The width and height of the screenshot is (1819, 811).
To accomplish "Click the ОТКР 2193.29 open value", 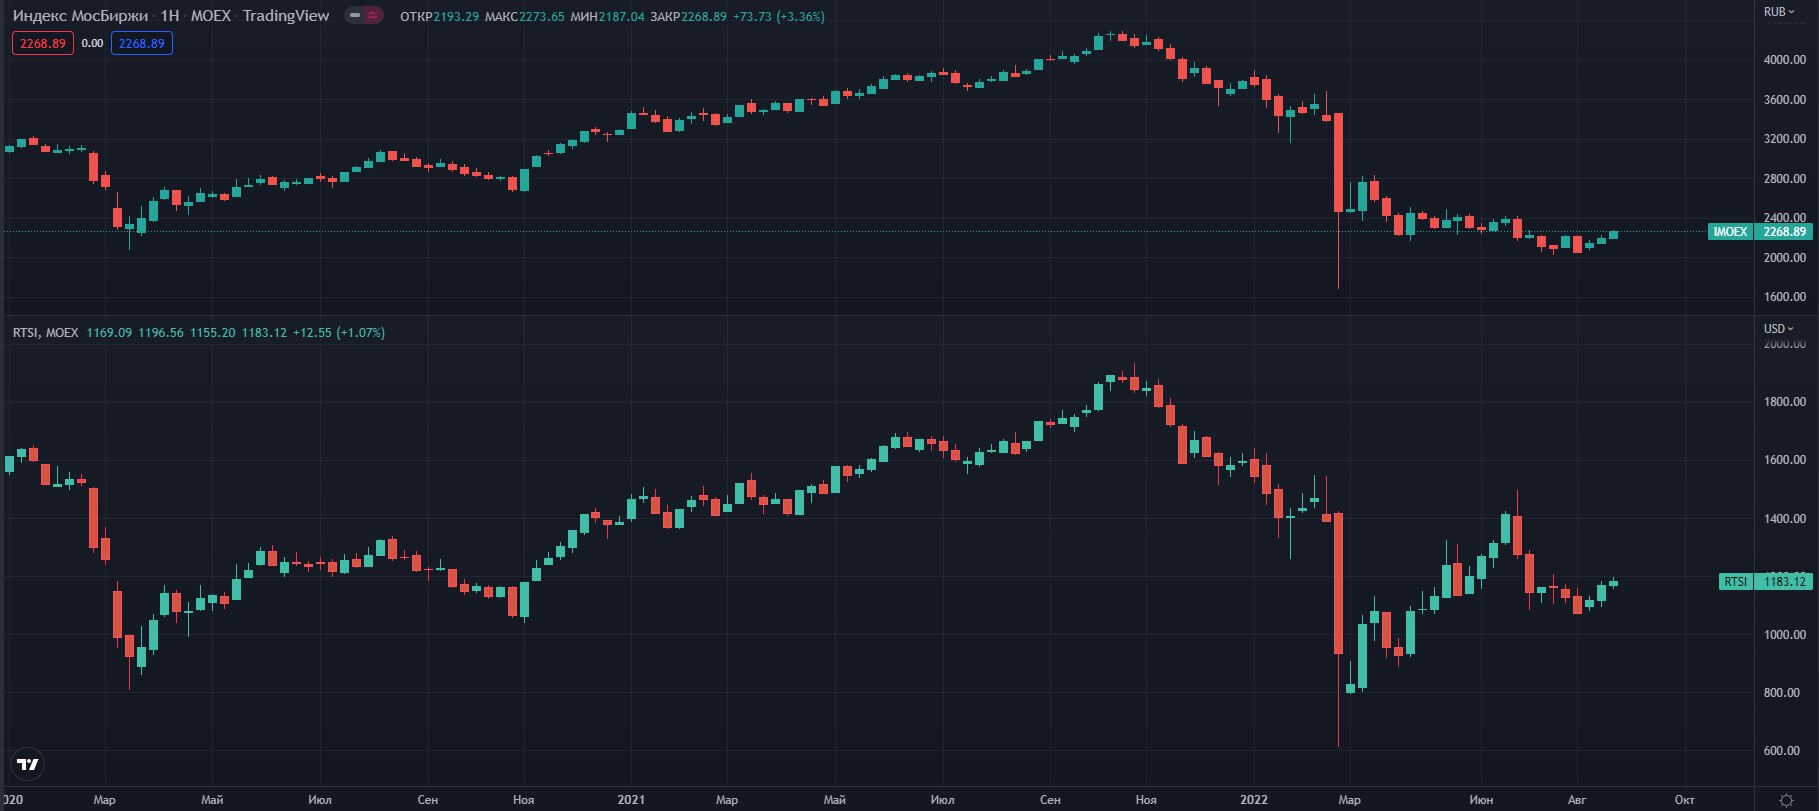I will click(x=439, y=17).
